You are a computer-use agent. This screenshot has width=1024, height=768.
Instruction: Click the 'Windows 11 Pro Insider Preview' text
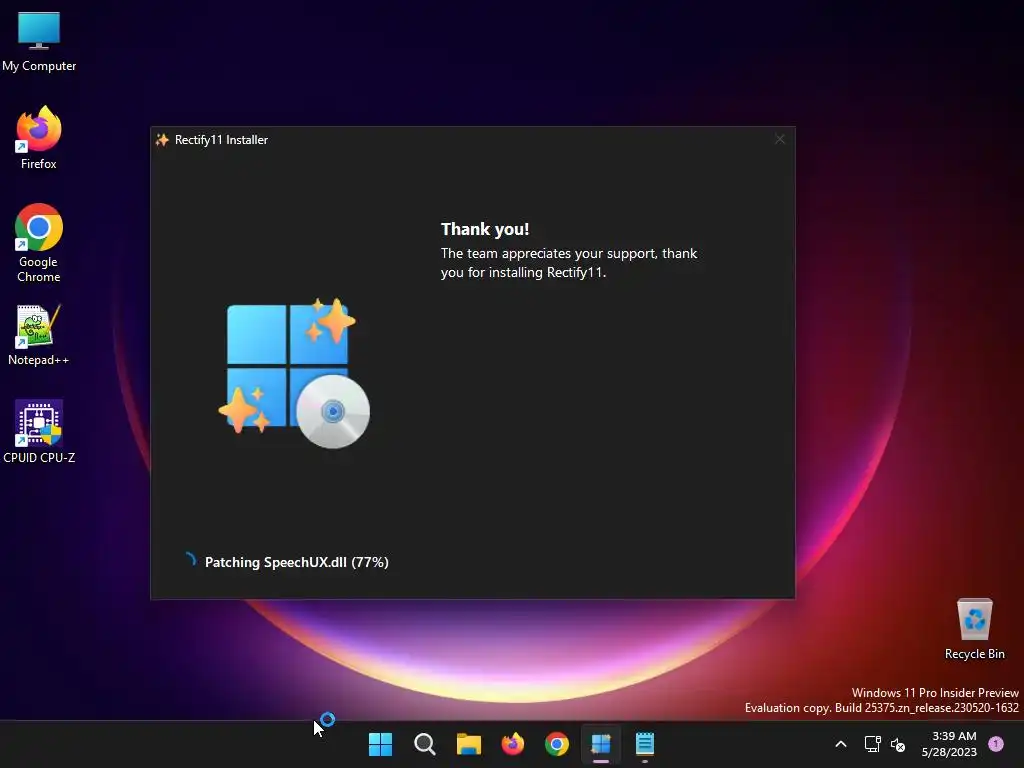tap(935, 693)
